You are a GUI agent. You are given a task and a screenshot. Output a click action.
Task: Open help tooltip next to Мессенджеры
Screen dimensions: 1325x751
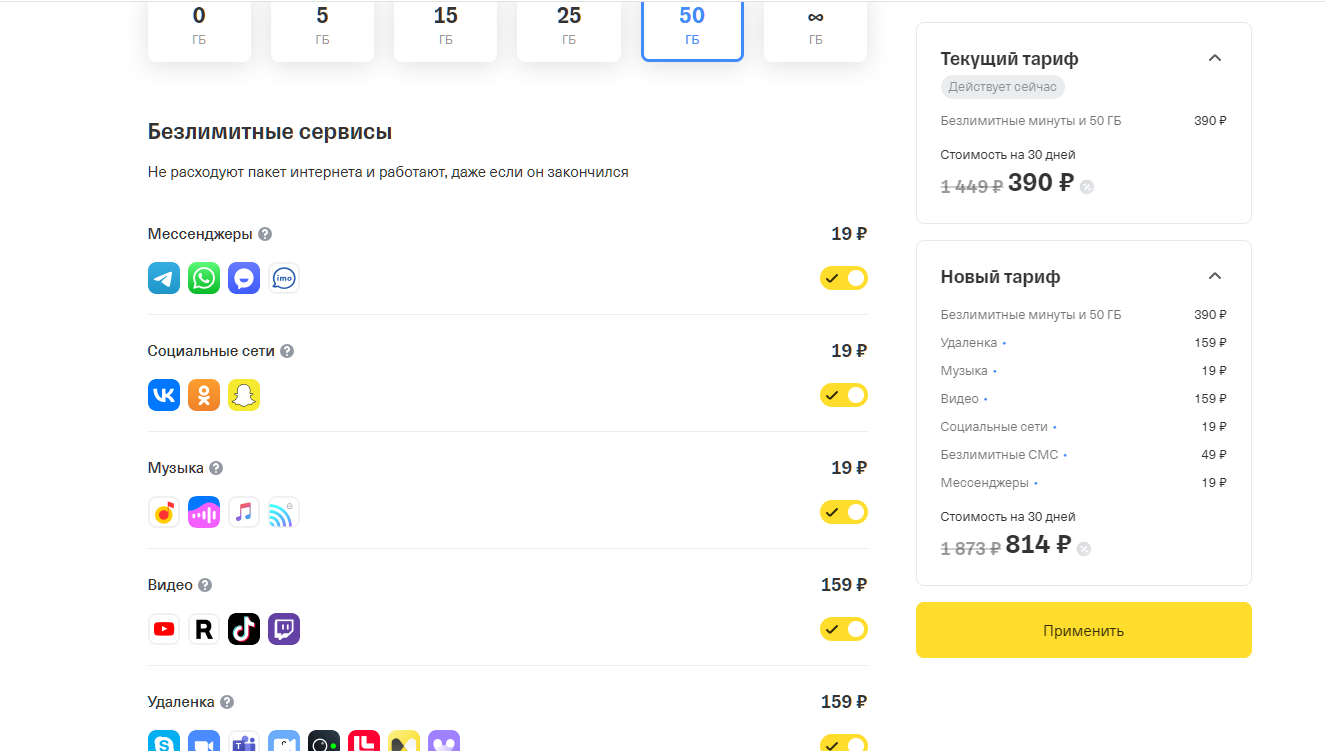tap(265, 234)
